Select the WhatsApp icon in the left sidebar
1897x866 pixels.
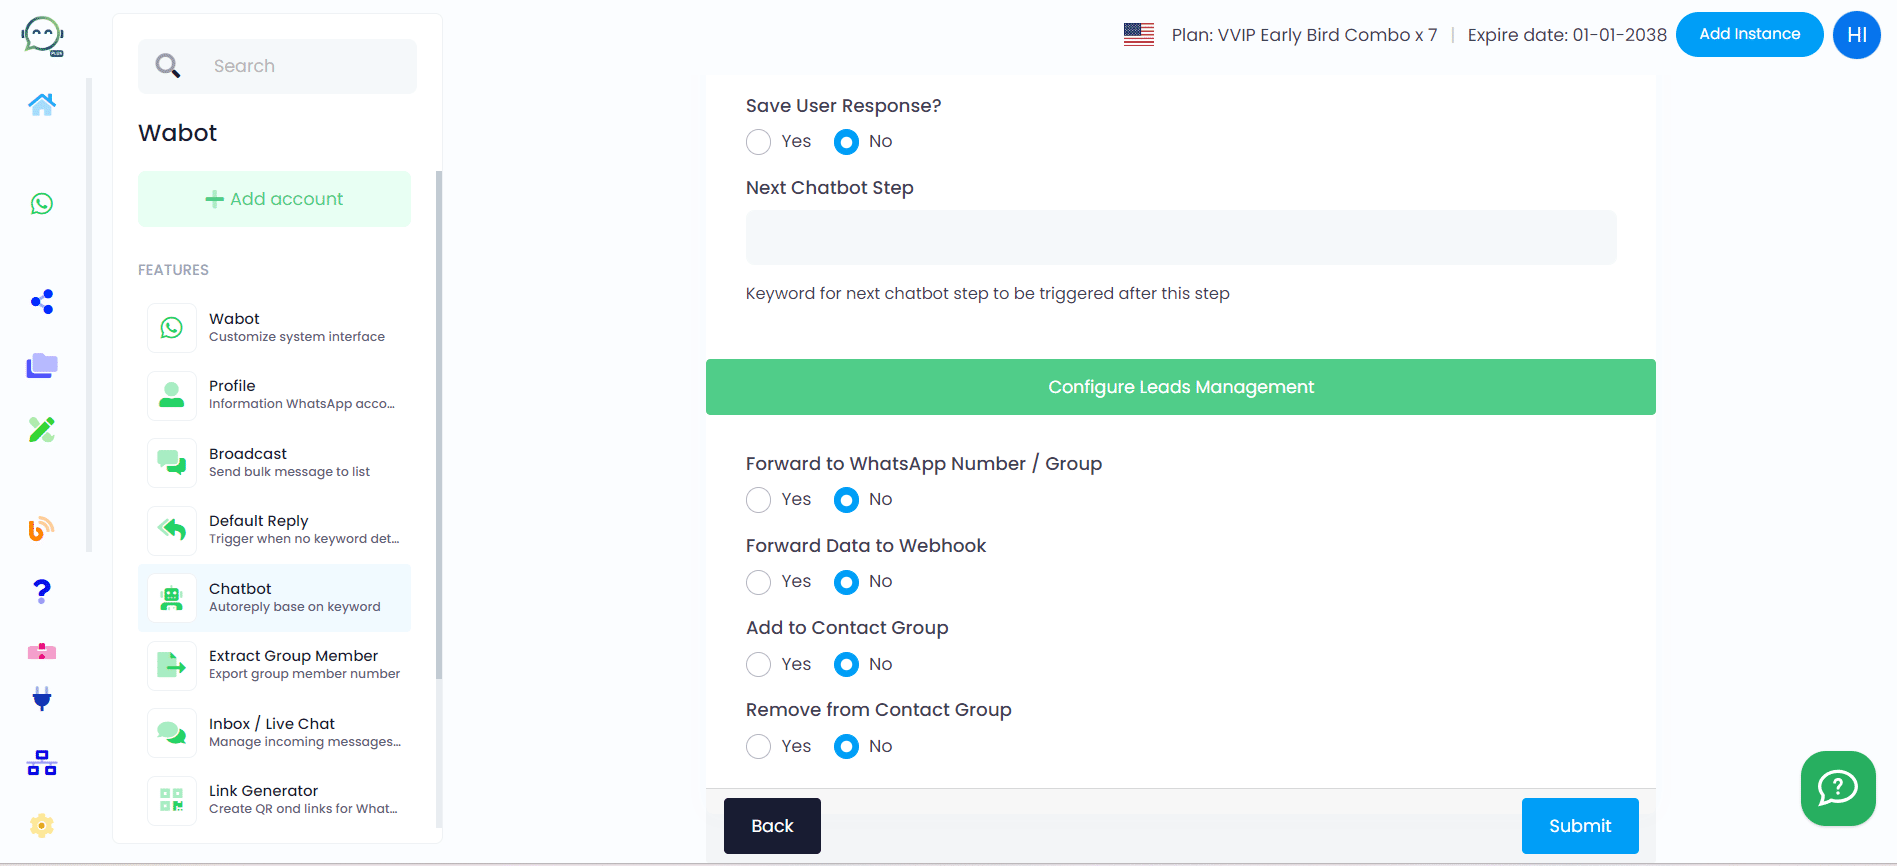tap(42, 205)
